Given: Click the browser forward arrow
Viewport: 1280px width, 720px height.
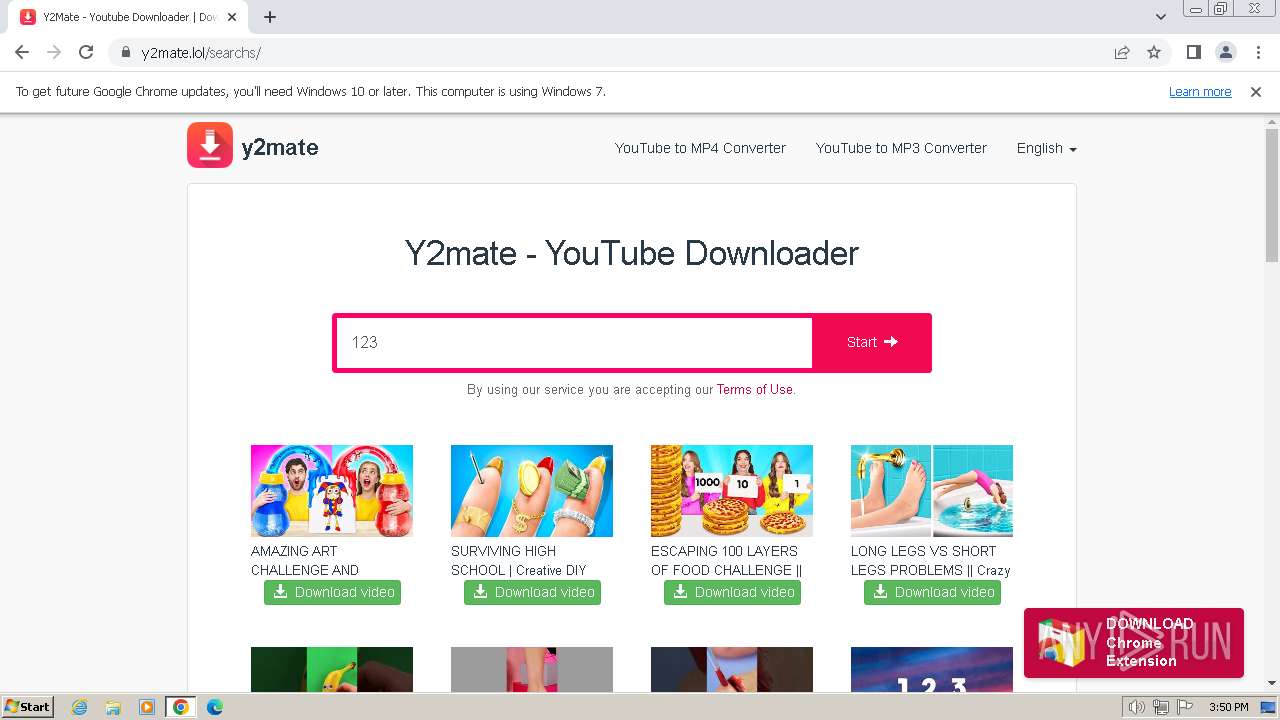Looking at the screenshot, I should [x=54, y=52].
